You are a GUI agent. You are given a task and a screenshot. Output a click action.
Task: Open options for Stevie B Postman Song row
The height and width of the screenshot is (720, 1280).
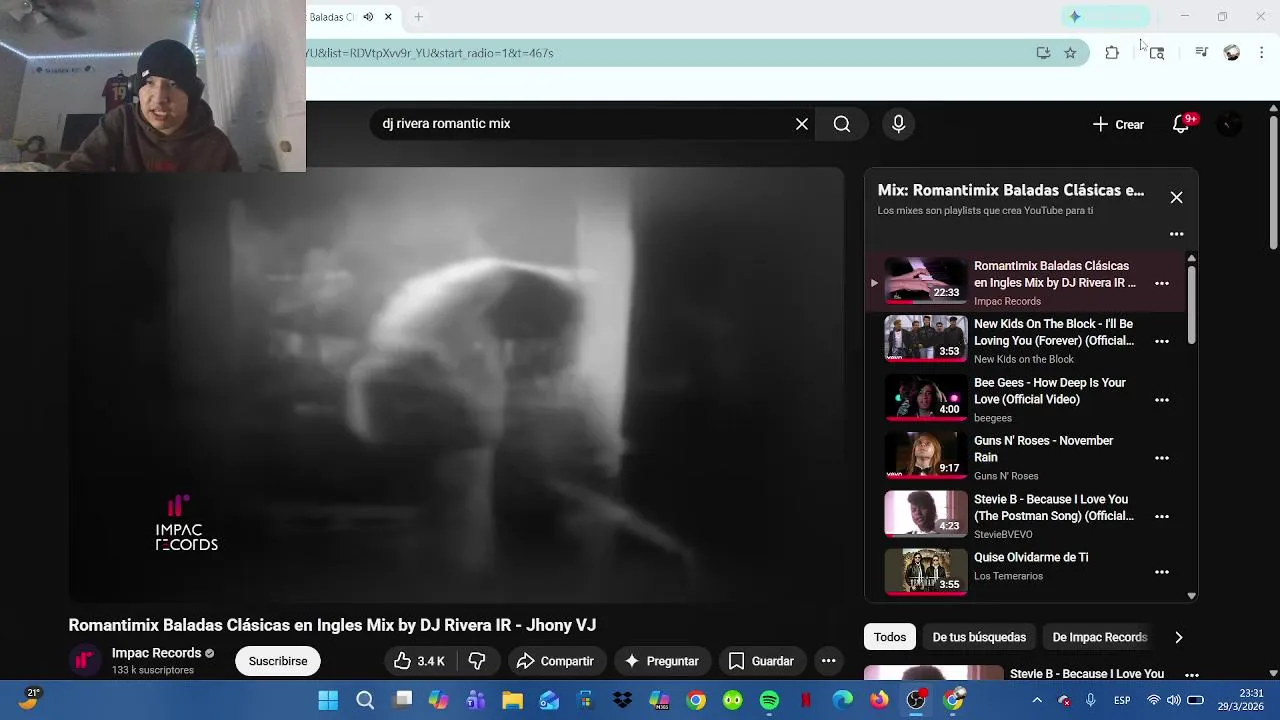pos(1162,516)
